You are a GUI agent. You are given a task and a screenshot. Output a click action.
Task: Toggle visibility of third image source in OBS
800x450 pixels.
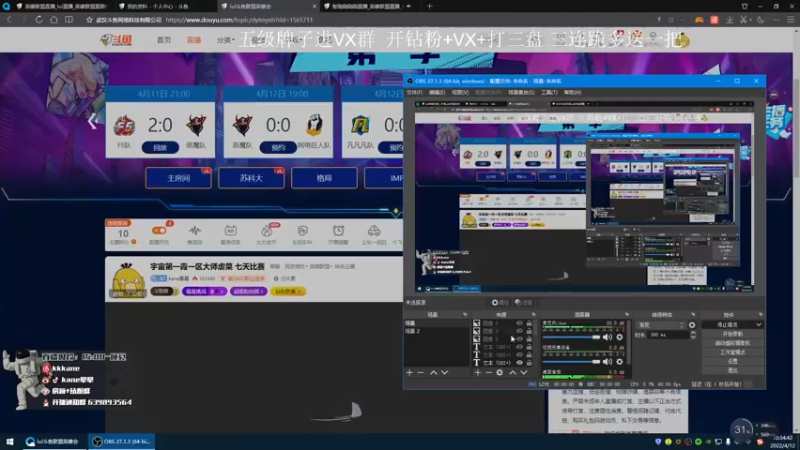(x=519, y=339)
